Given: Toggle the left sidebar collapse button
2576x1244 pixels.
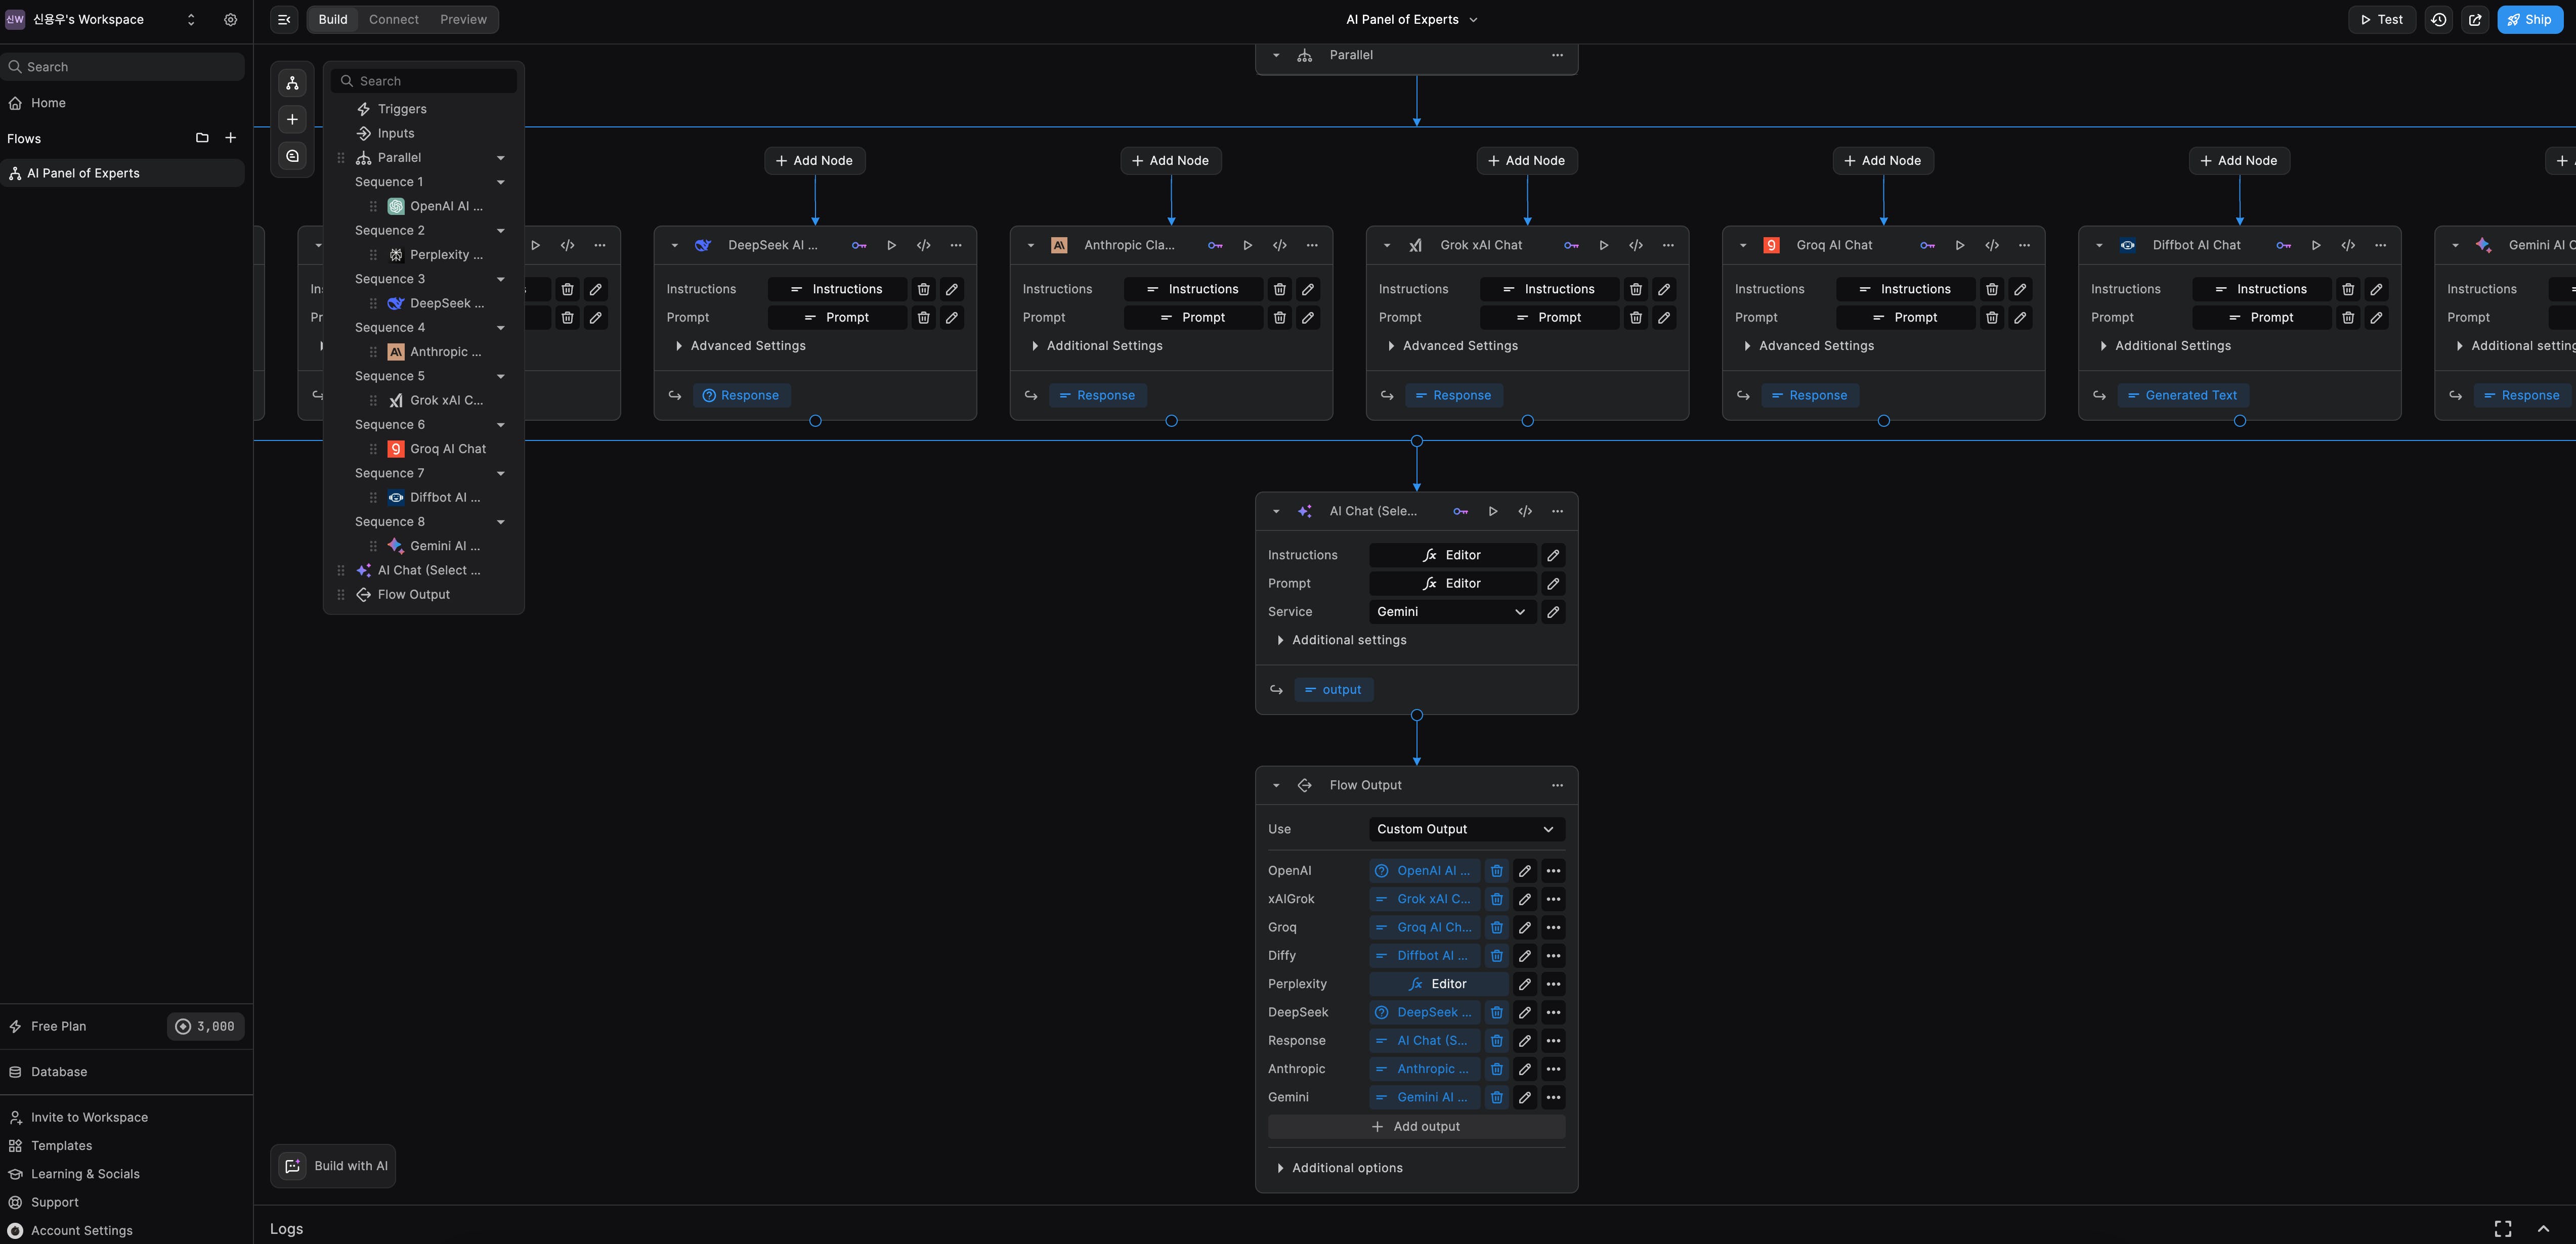Looking at the screenshot, I should [284, 20].
